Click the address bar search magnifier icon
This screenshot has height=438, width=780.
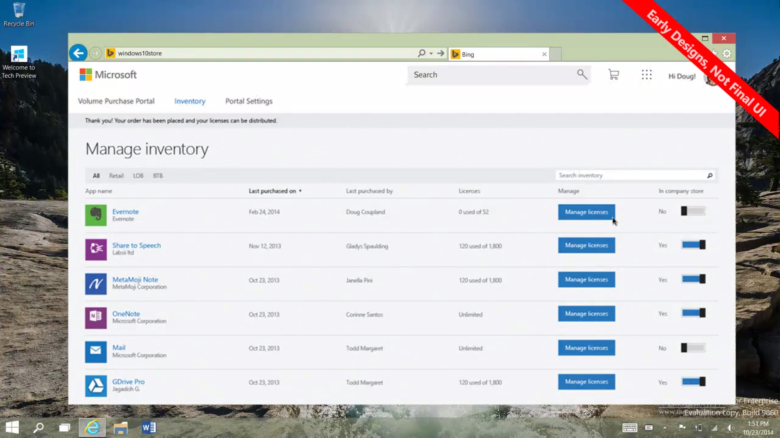pyautogui.click(x=421, y=53)
